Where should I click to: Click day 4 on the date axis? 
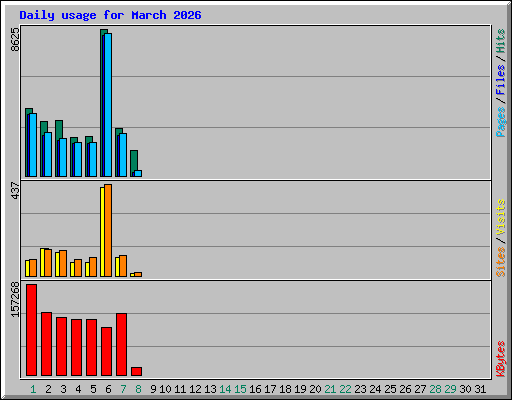[x=78, y=389]
